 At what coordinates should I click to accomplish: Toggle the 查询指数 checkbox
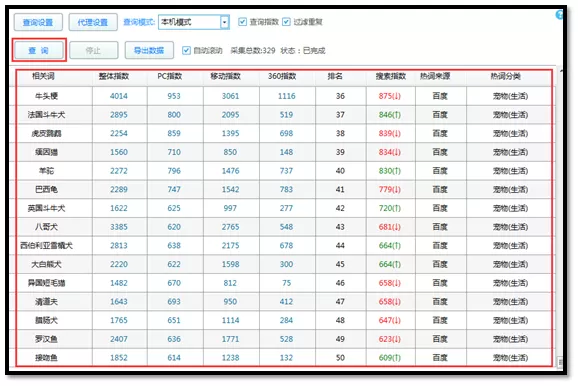(x=242, y=22)
